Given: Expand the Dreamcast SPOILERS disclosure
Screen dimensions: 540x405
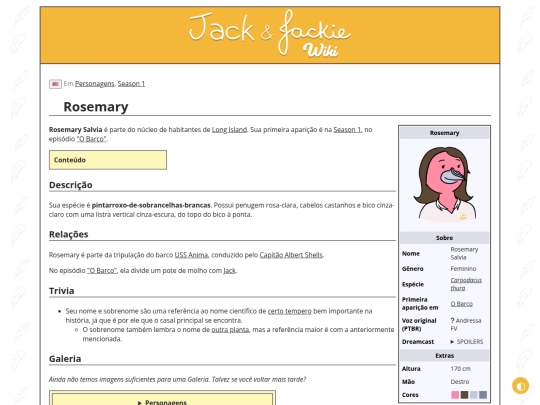Looking at the screenshot, I should (x=467, y=342).
